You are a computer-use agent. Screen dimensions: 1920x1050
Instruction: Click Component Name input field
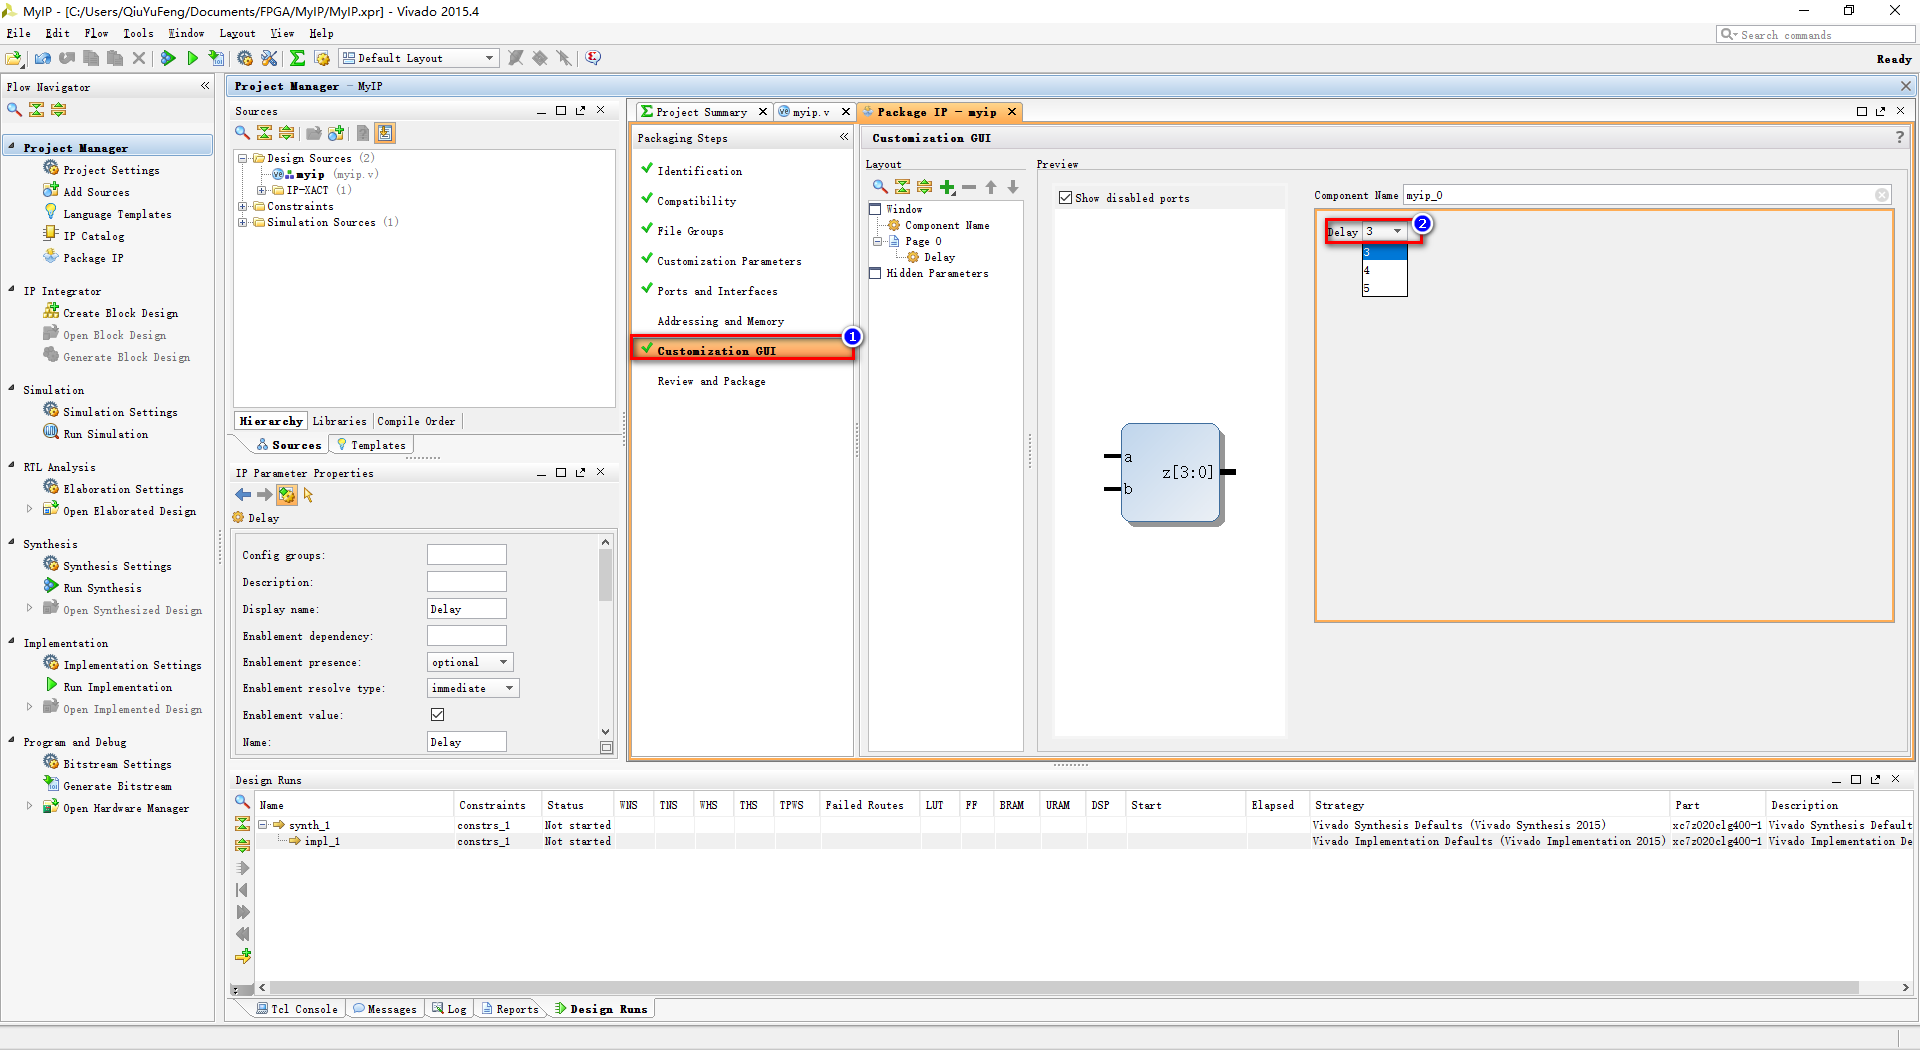[1647, 195]
